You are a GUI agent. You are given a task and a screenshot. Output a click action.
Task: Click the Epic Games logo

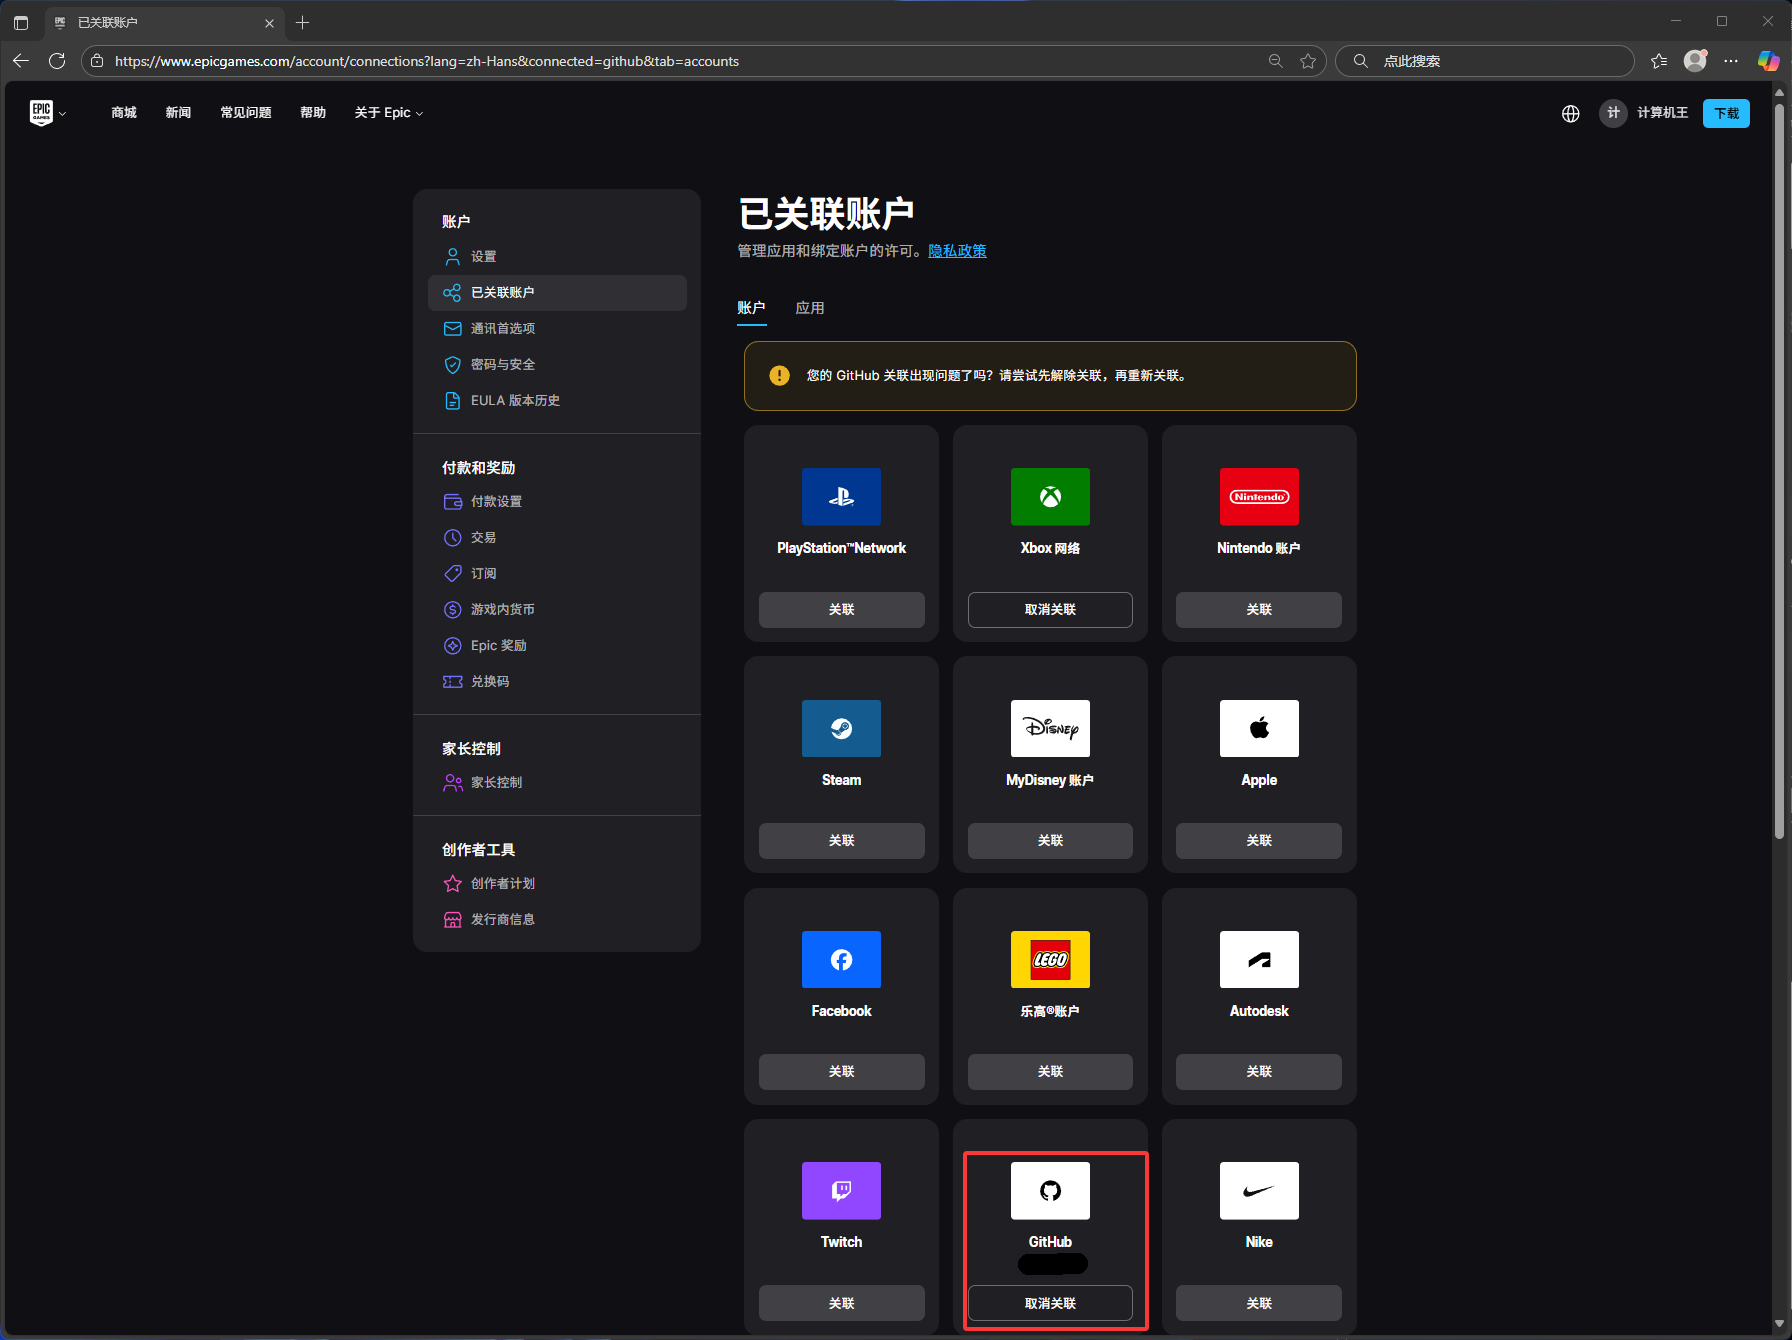tap(40, 113)
